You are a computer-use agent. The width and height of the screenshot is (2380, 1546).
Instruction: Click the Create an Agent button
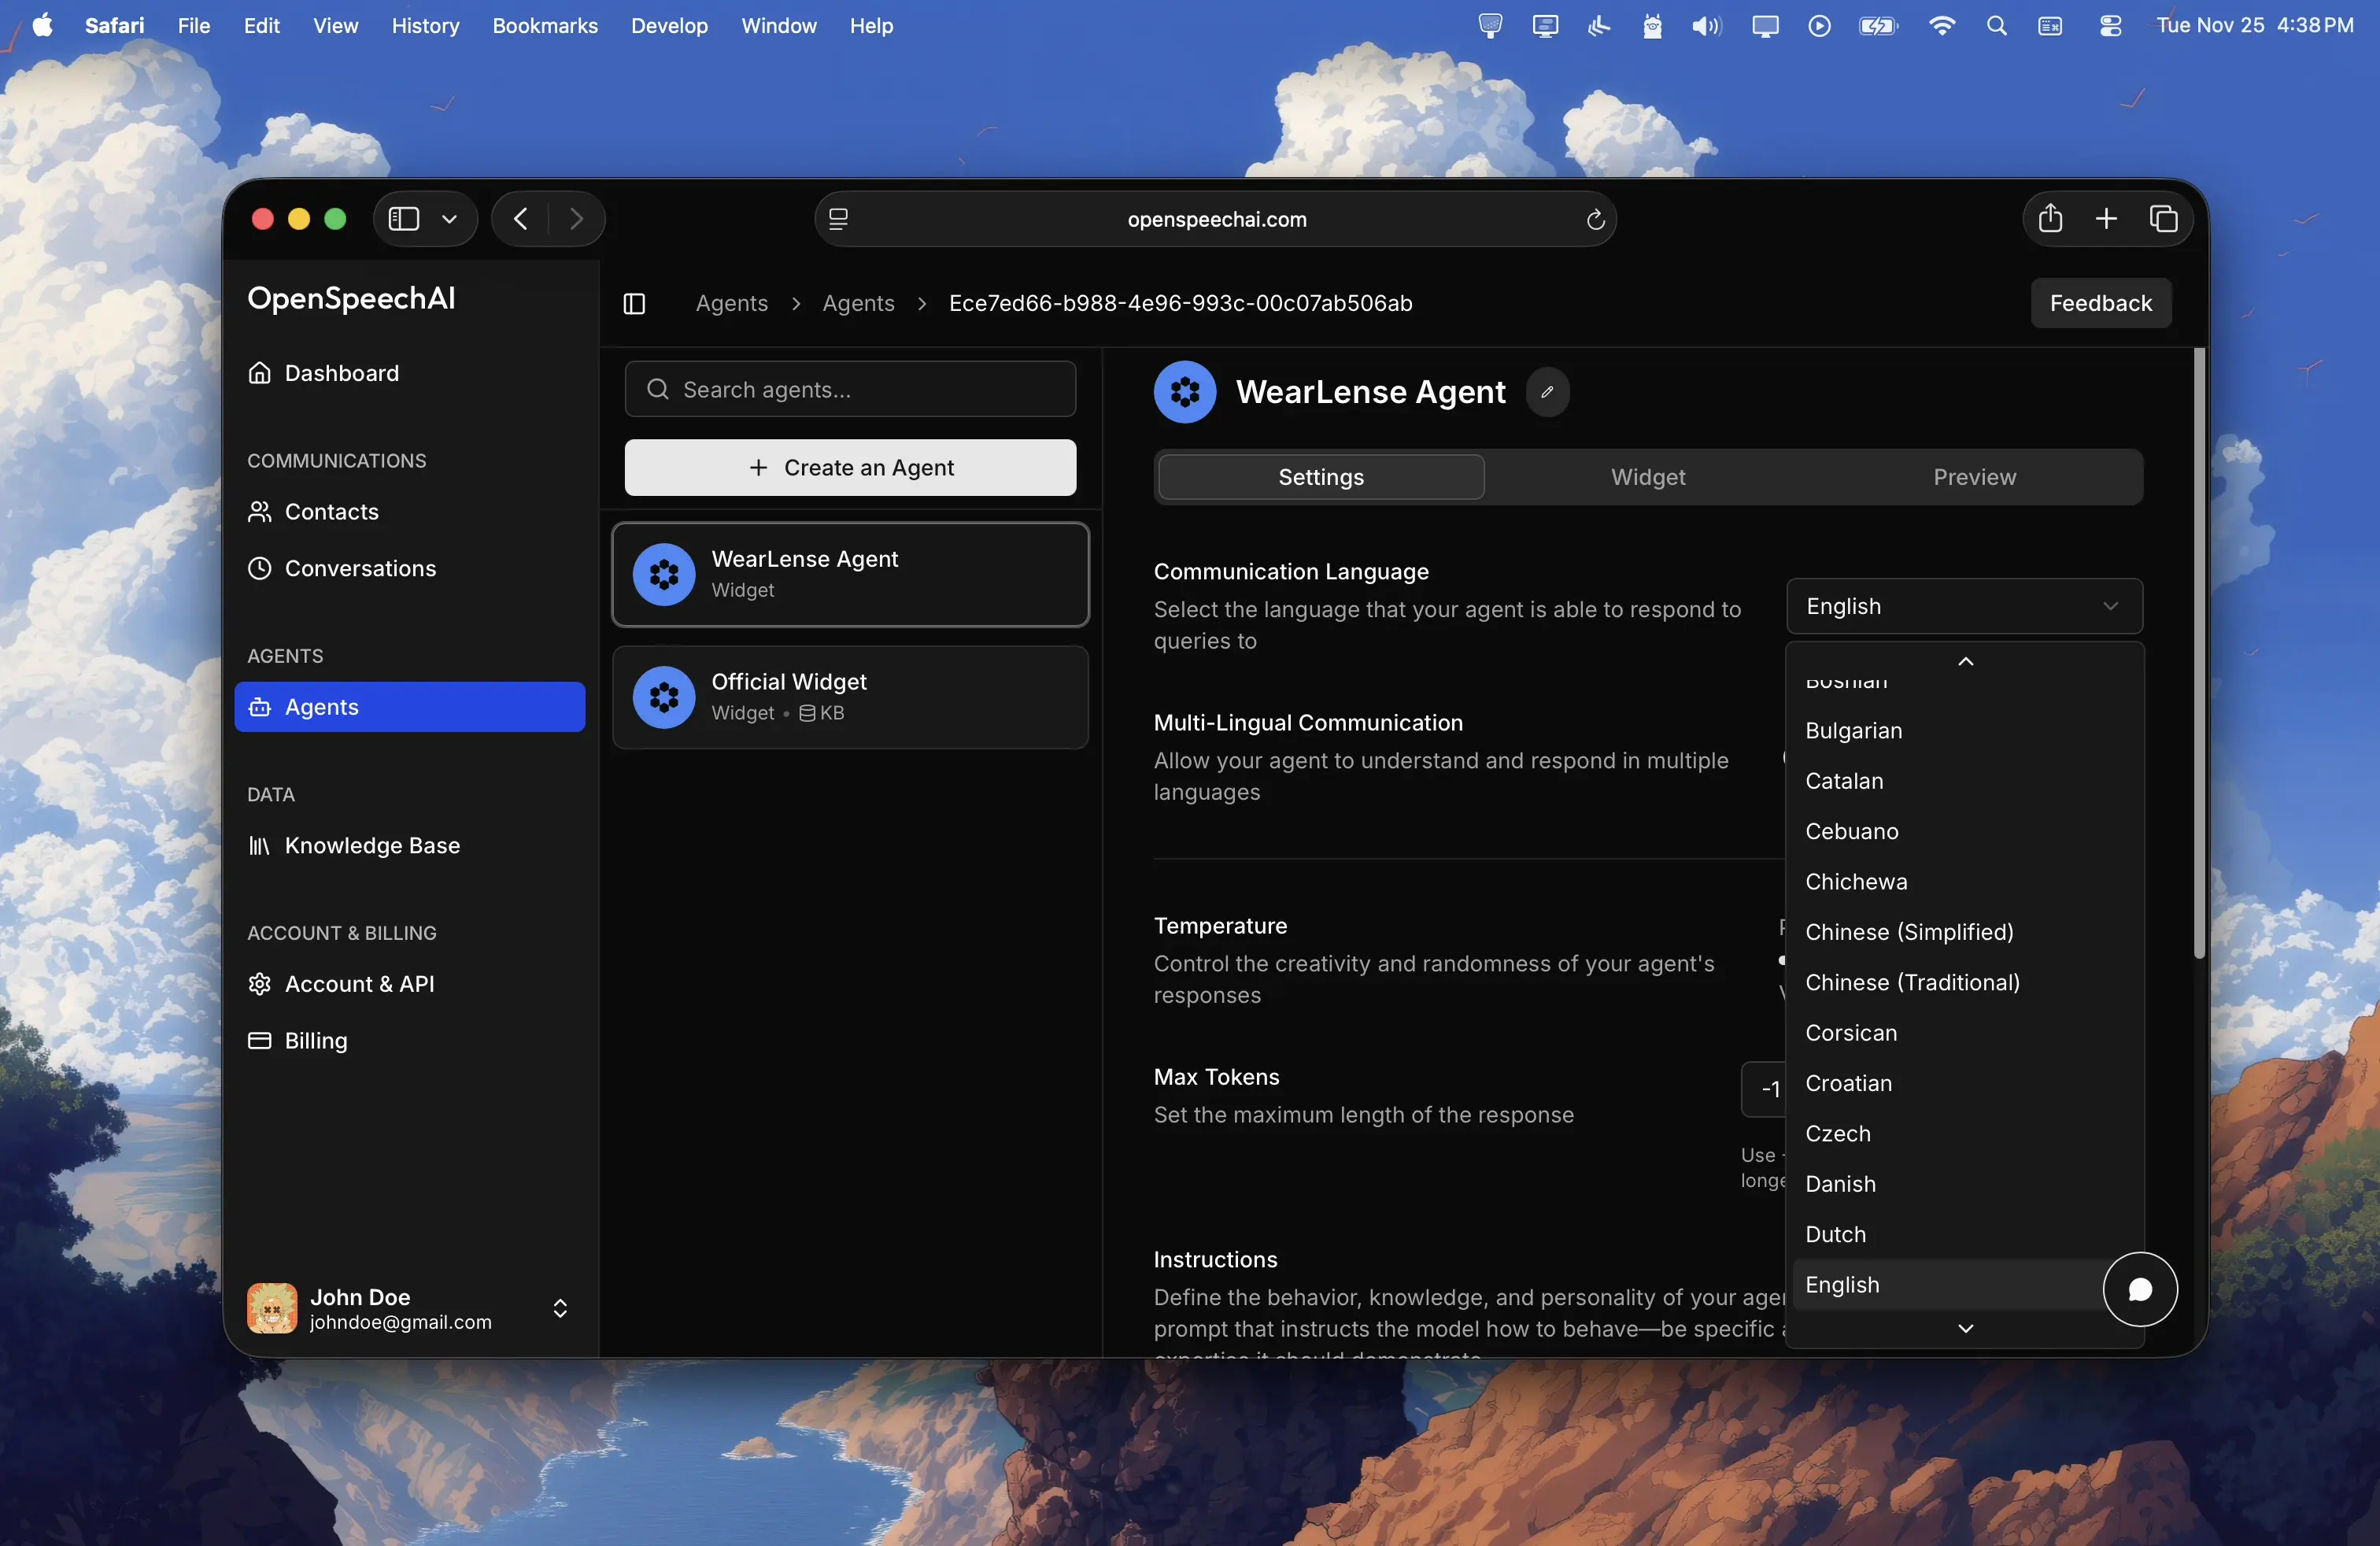pyautogui.click(x=850, y=467)
